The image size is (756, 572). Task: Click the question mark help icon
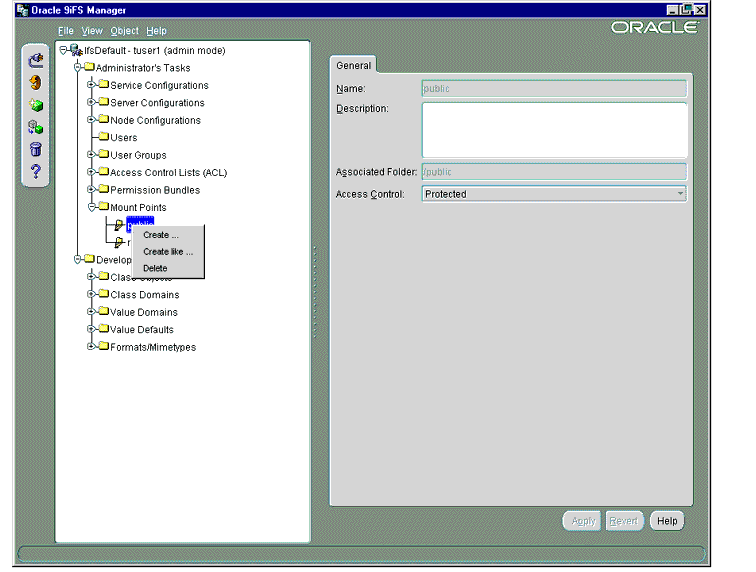[x=36, y=171]
